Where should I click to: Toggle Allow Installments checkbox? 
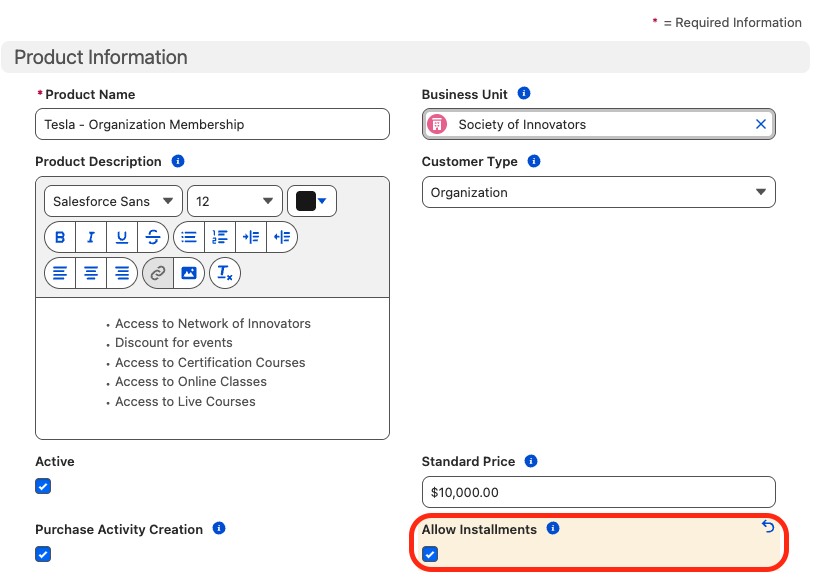[430, 554]
